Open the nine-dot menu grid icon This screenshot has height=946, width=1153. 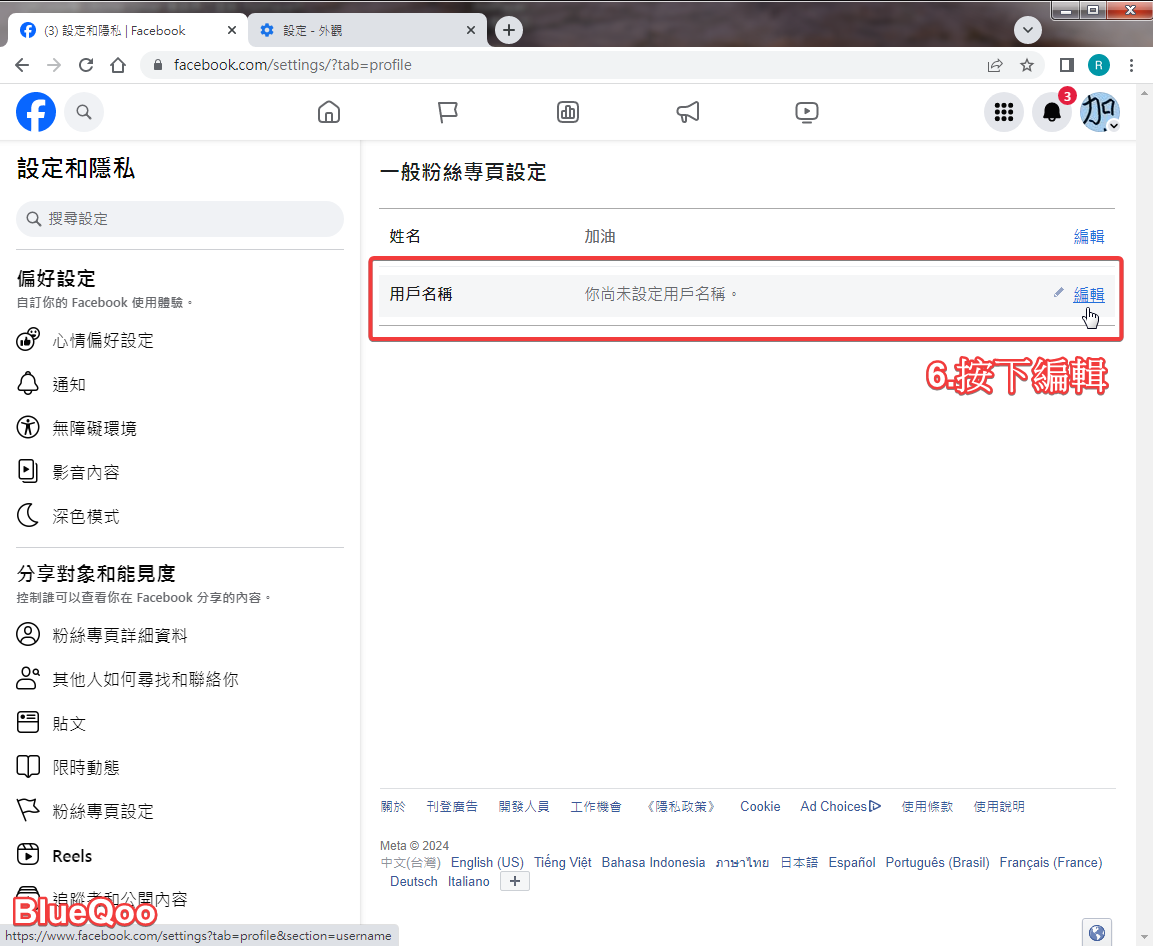point(1004,112)
